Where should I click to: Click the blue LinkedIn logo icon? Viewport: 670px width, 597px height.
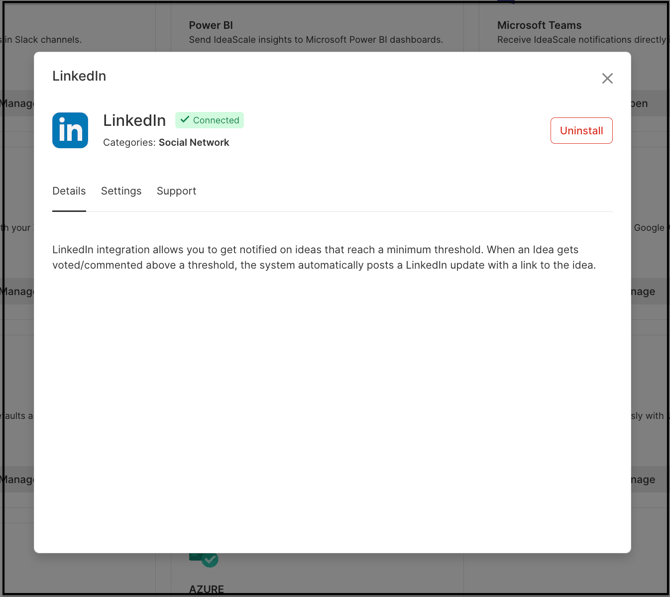(x=70, y=131)
